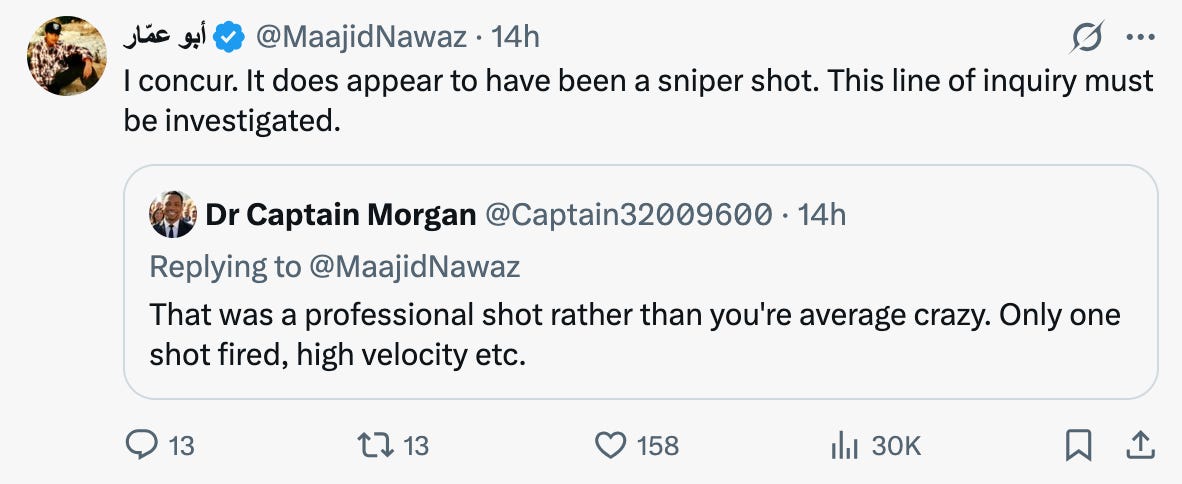Viewport: 1182px width, 484px height.
Task: Open the quoted tweet text body
Action: (x=635, y=333)
